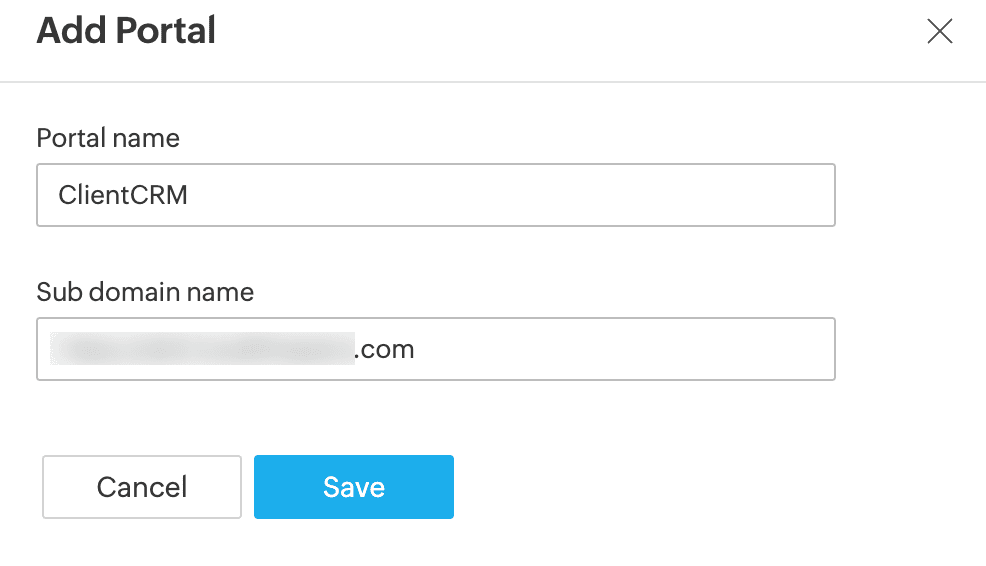Place cursor at the end of the subdomain box

click(x=416, y=350)
